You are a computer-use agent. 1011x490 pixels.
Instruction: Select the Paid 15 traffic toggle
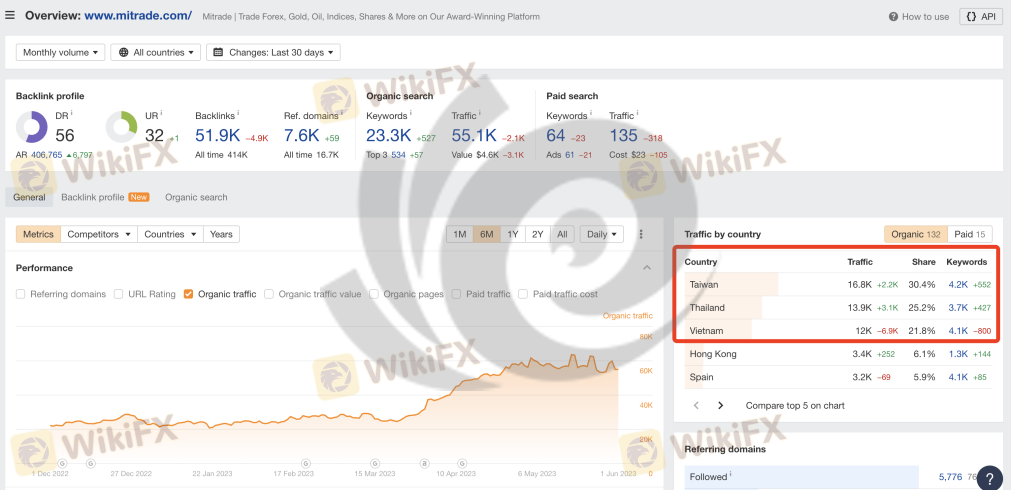[x=970, y=234]
